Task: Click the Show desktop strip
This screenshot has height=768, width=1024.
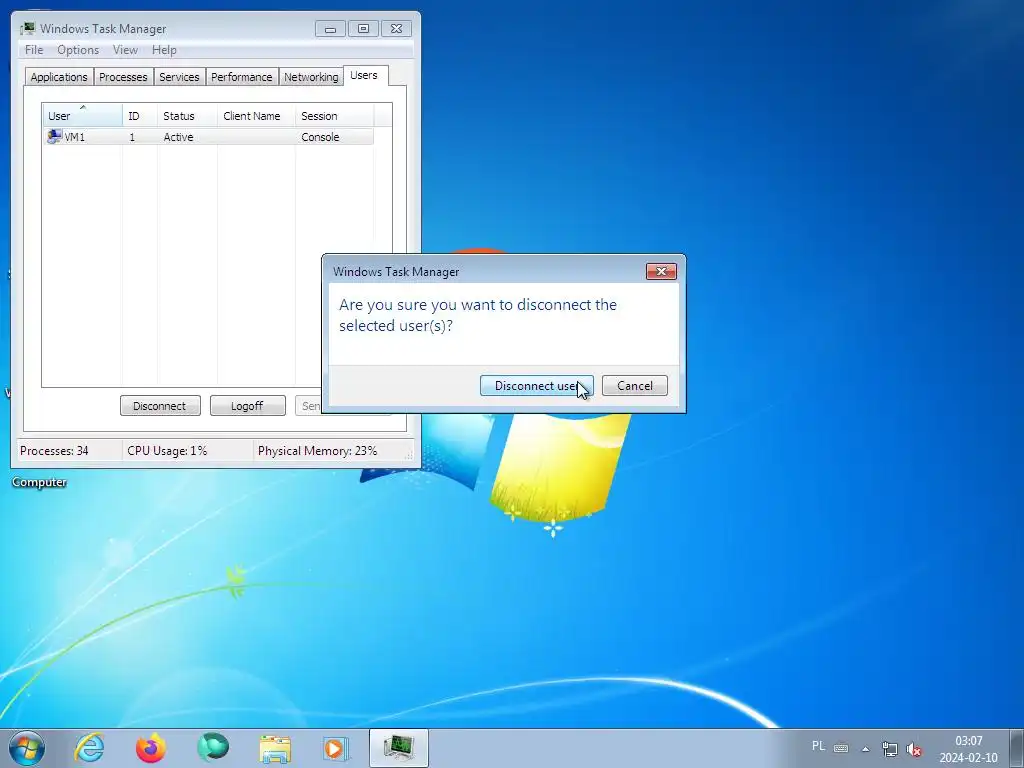Action: 1017,748
